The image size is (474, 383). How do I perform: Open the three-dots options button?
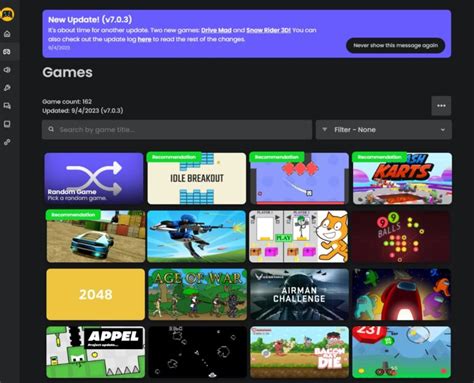[441, 106]
